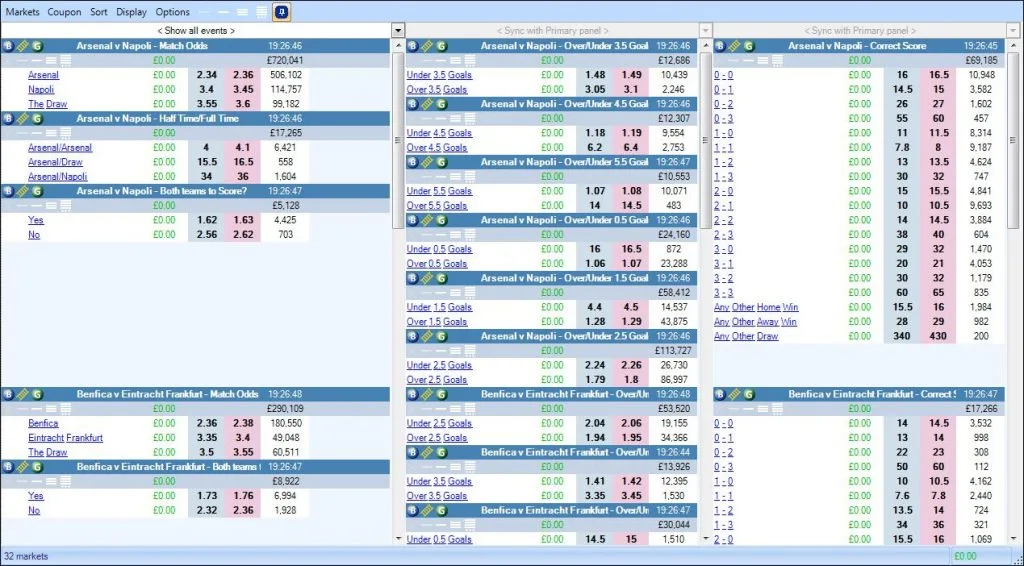Click the middle panel vertical scrollbar
This screenshot has width=1024, height=566.
pyautogui.click(x=705, y=140)
